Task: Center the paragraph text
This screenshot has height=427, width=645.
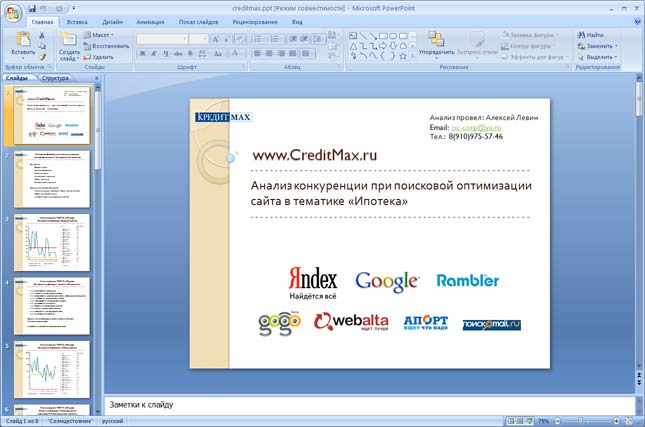Action: pos(269,53)
